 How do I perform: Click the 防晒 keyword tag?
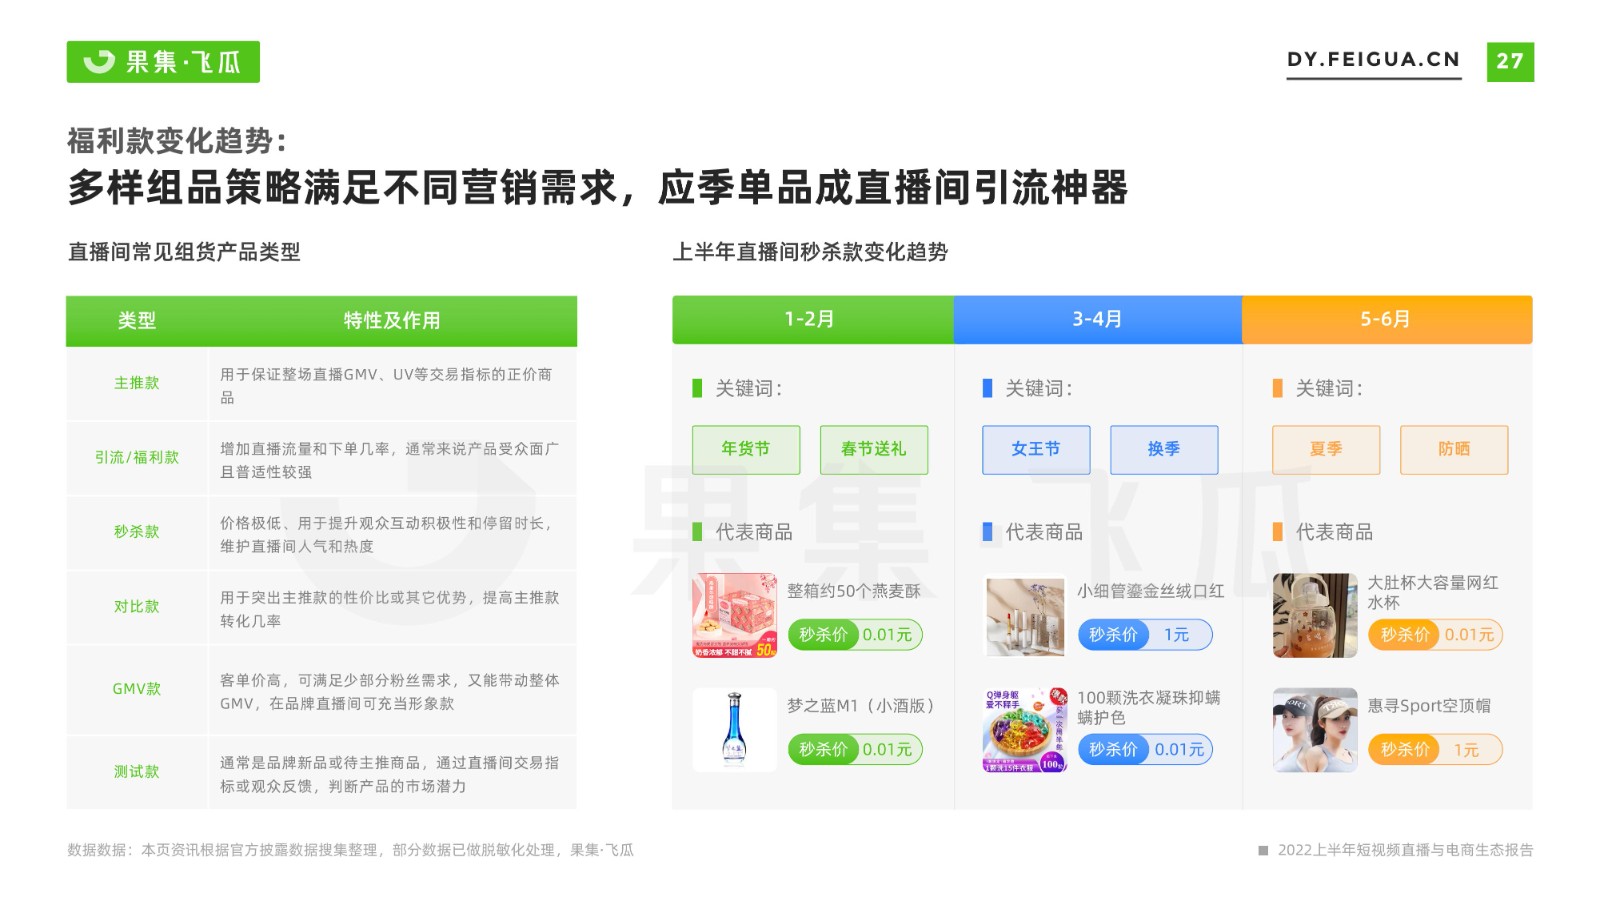[x=1454, y=449]
